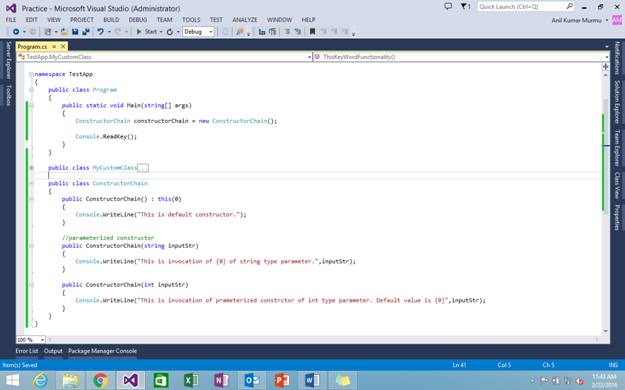Open the HELP menu
Viewport: 625px width, 390px height.
point(308,20)
